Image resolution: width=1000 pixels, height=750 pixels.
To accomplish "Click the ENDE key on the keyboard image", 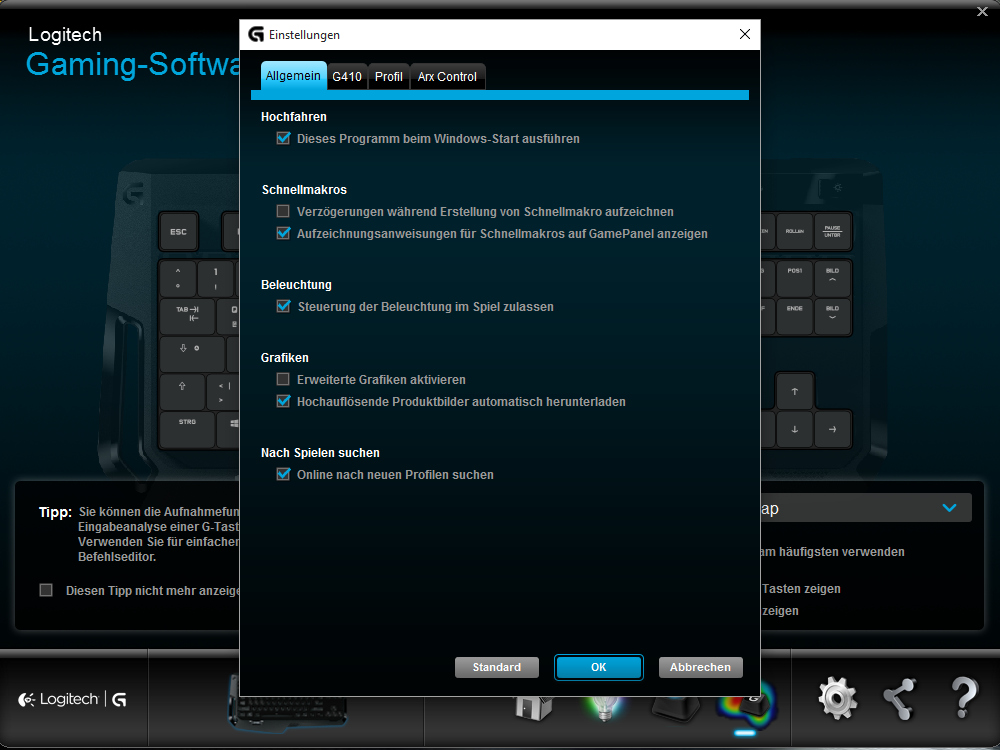I will pos(795,316).
